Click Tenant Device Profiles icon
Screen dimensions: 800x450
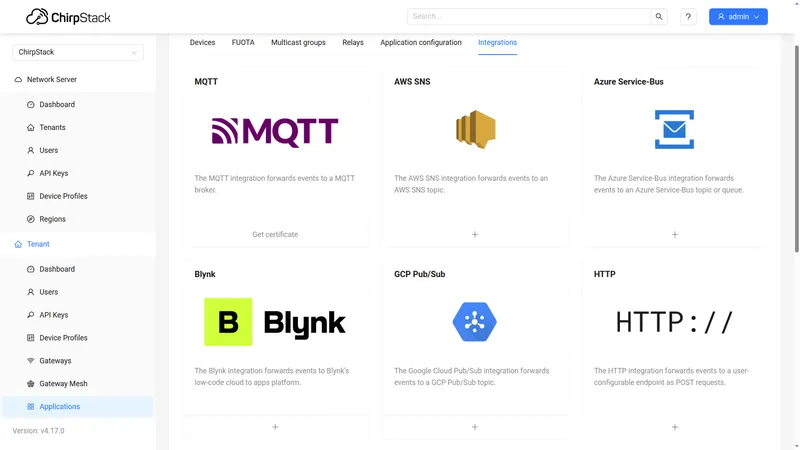pyautogui.click(x=31, y=338)
